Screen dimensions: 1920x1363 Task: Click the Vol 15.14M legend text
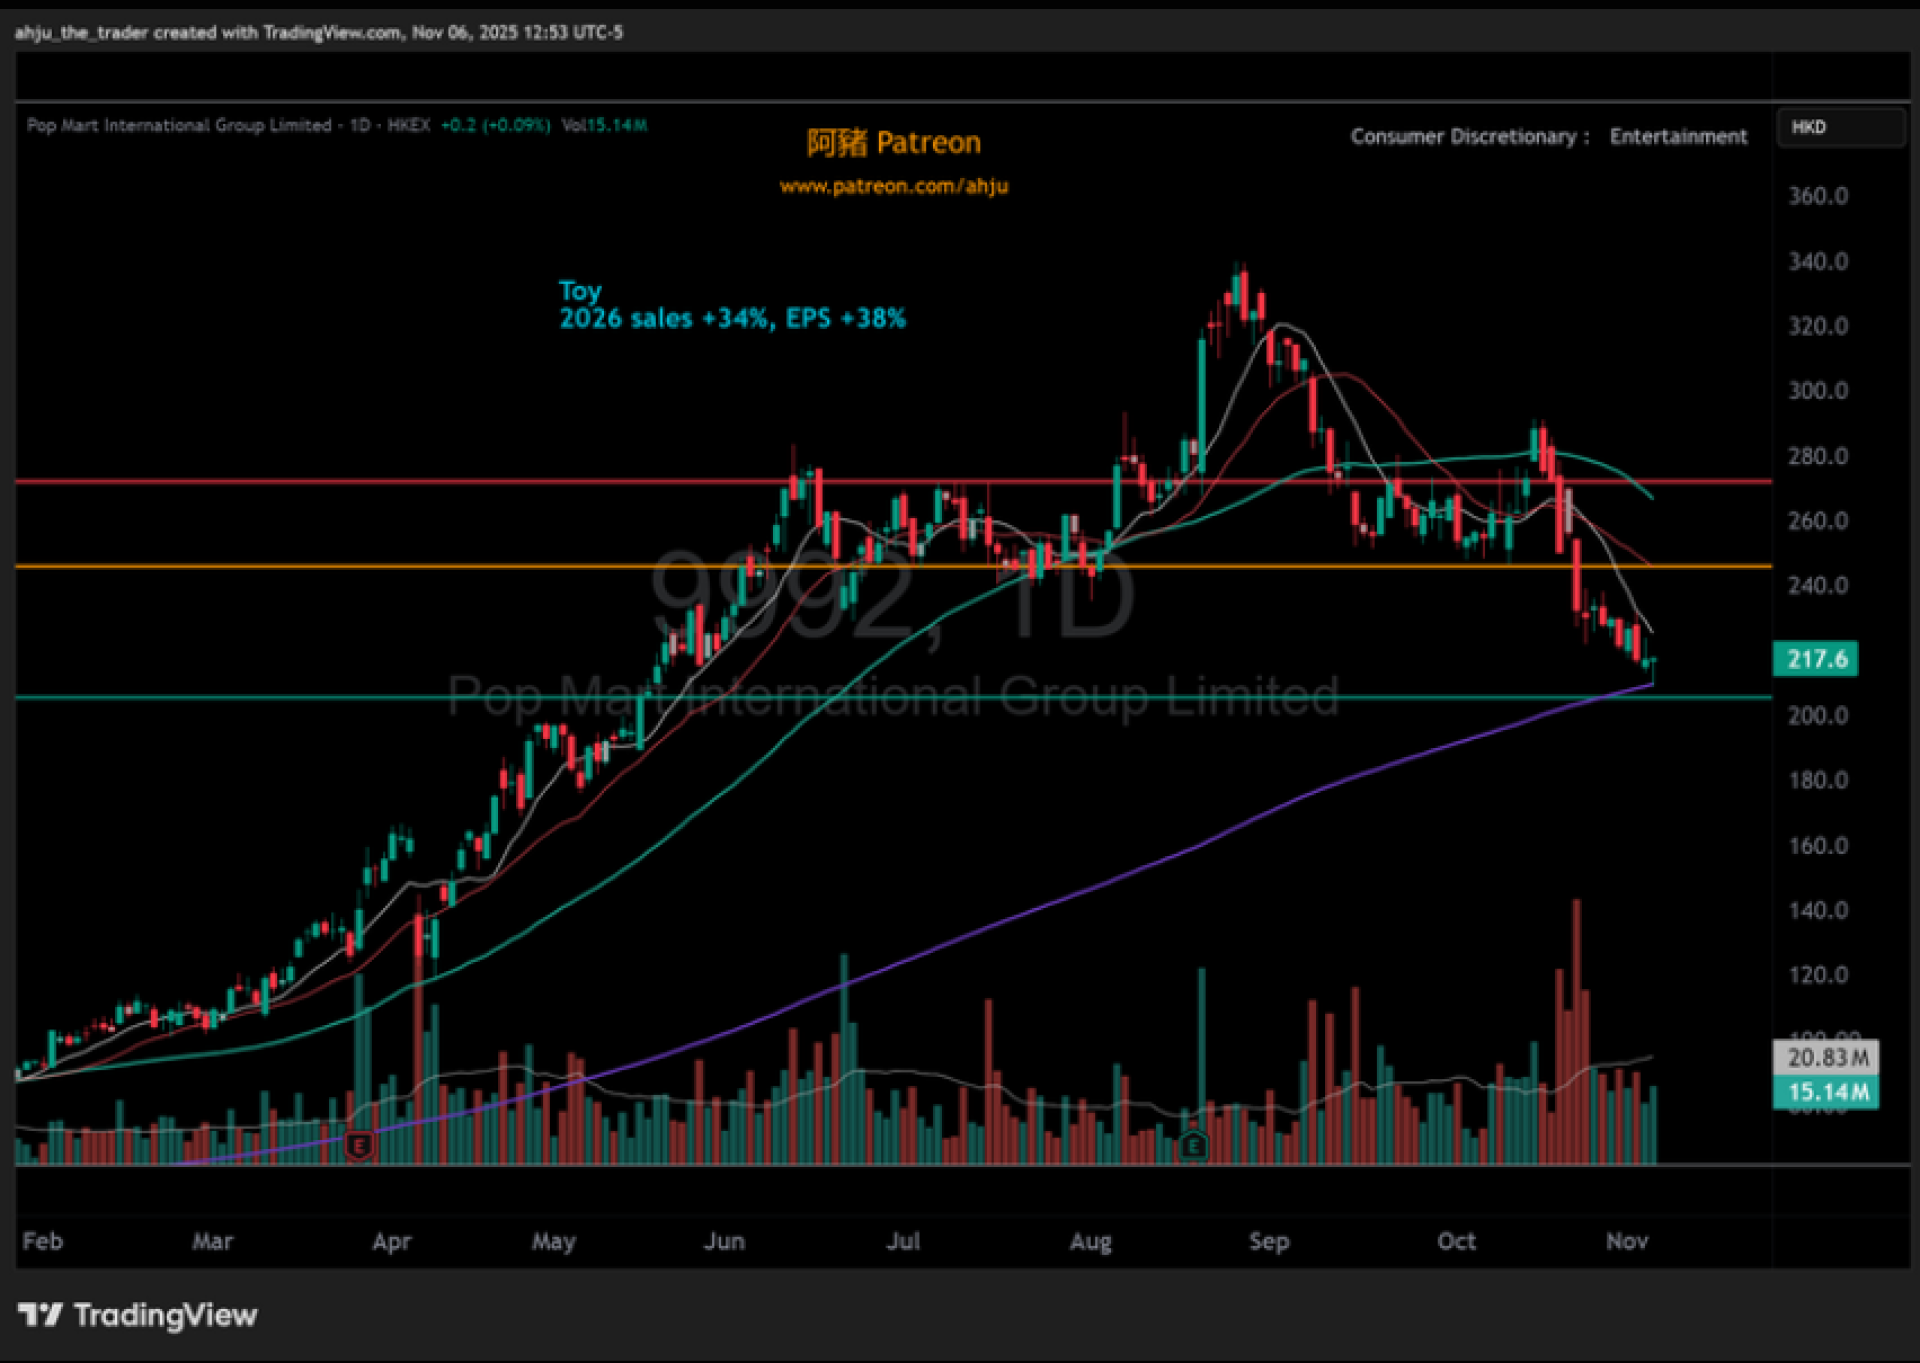(x=604, y=125)
